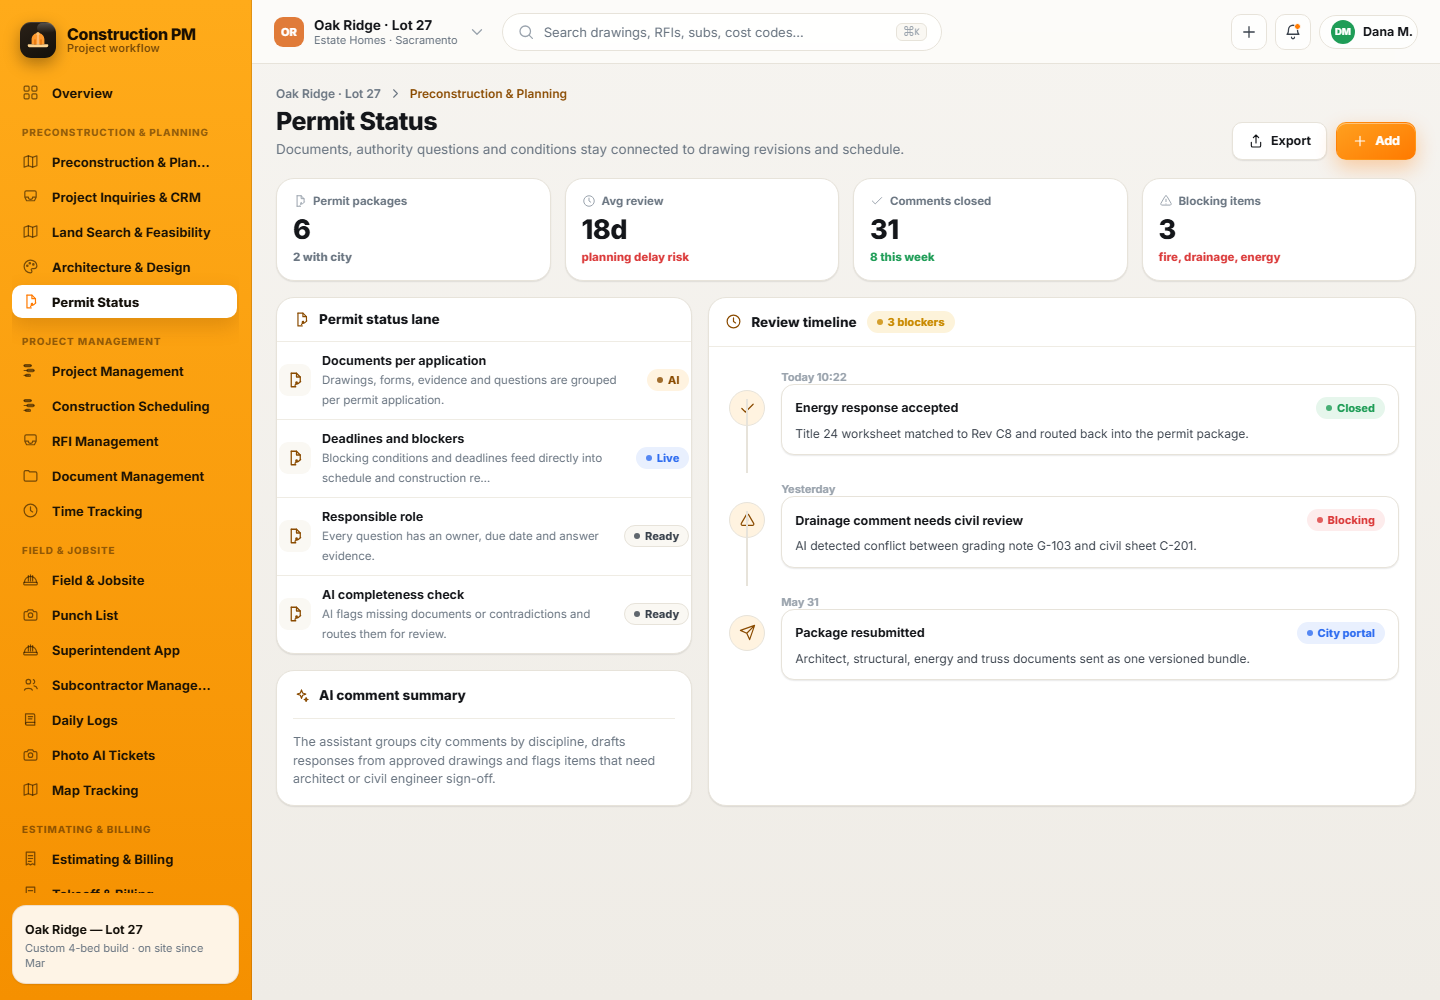Open the Blocking items 3 card
Viewport: 1440px width, 1000px height.
coord(1279,230)
